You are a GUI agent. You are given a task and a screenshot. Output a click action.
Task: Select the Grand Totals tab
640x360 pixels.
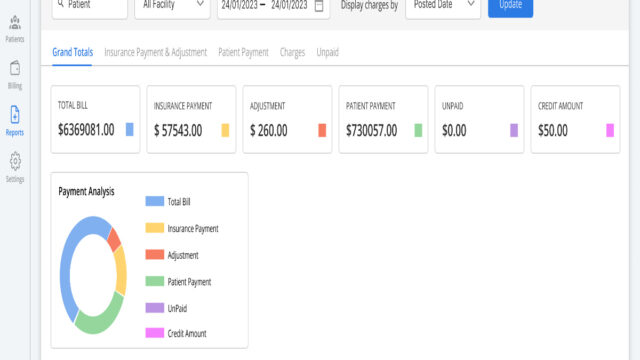coord(73,52)
